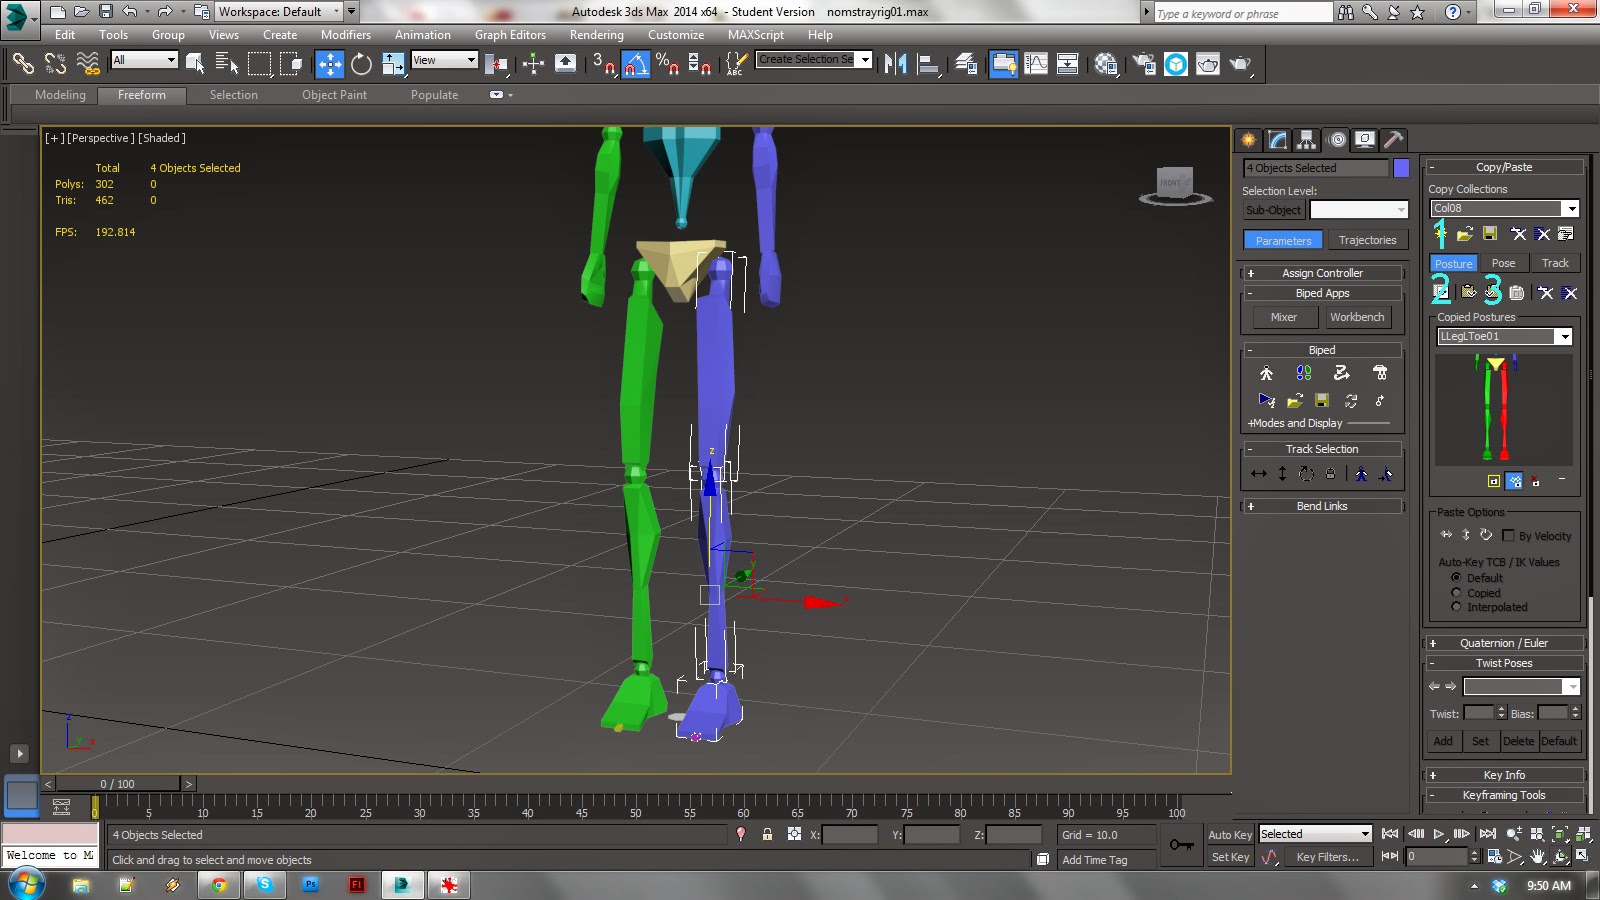Expand the Bend Links rollout

1322,506
